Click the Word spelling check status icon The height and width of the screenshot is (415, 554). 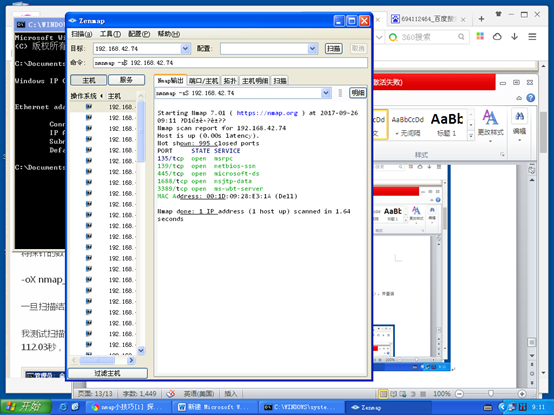tap(171, 393)
